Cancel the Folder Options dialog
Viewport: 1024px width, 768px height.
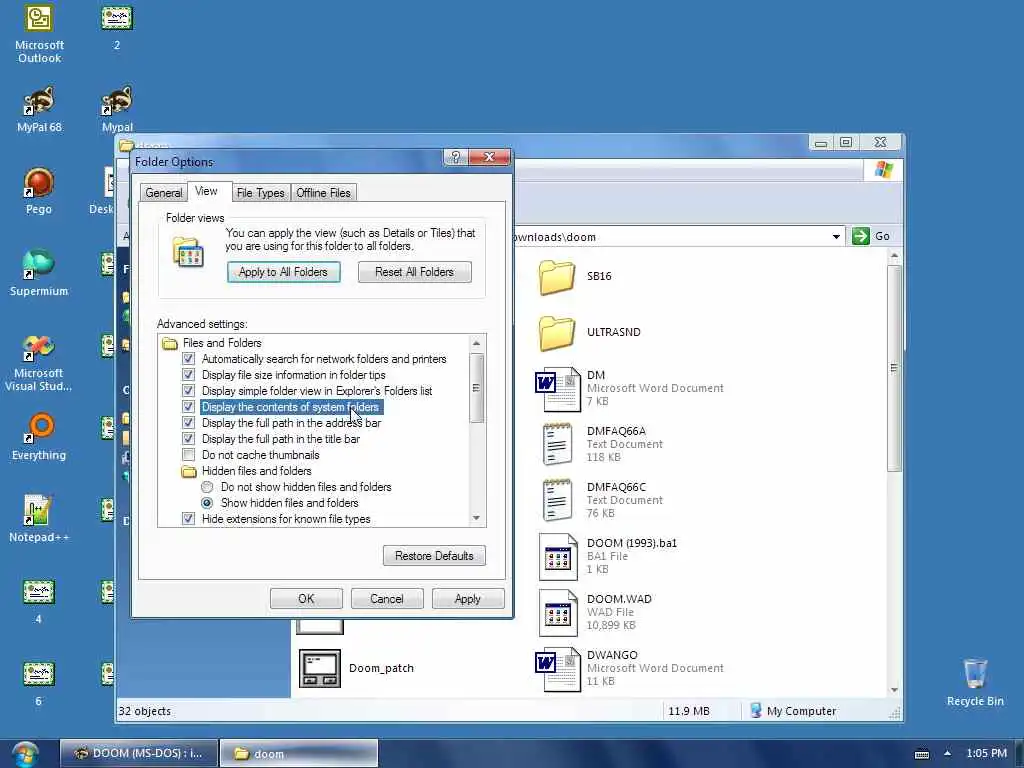(x=387, y=599)
